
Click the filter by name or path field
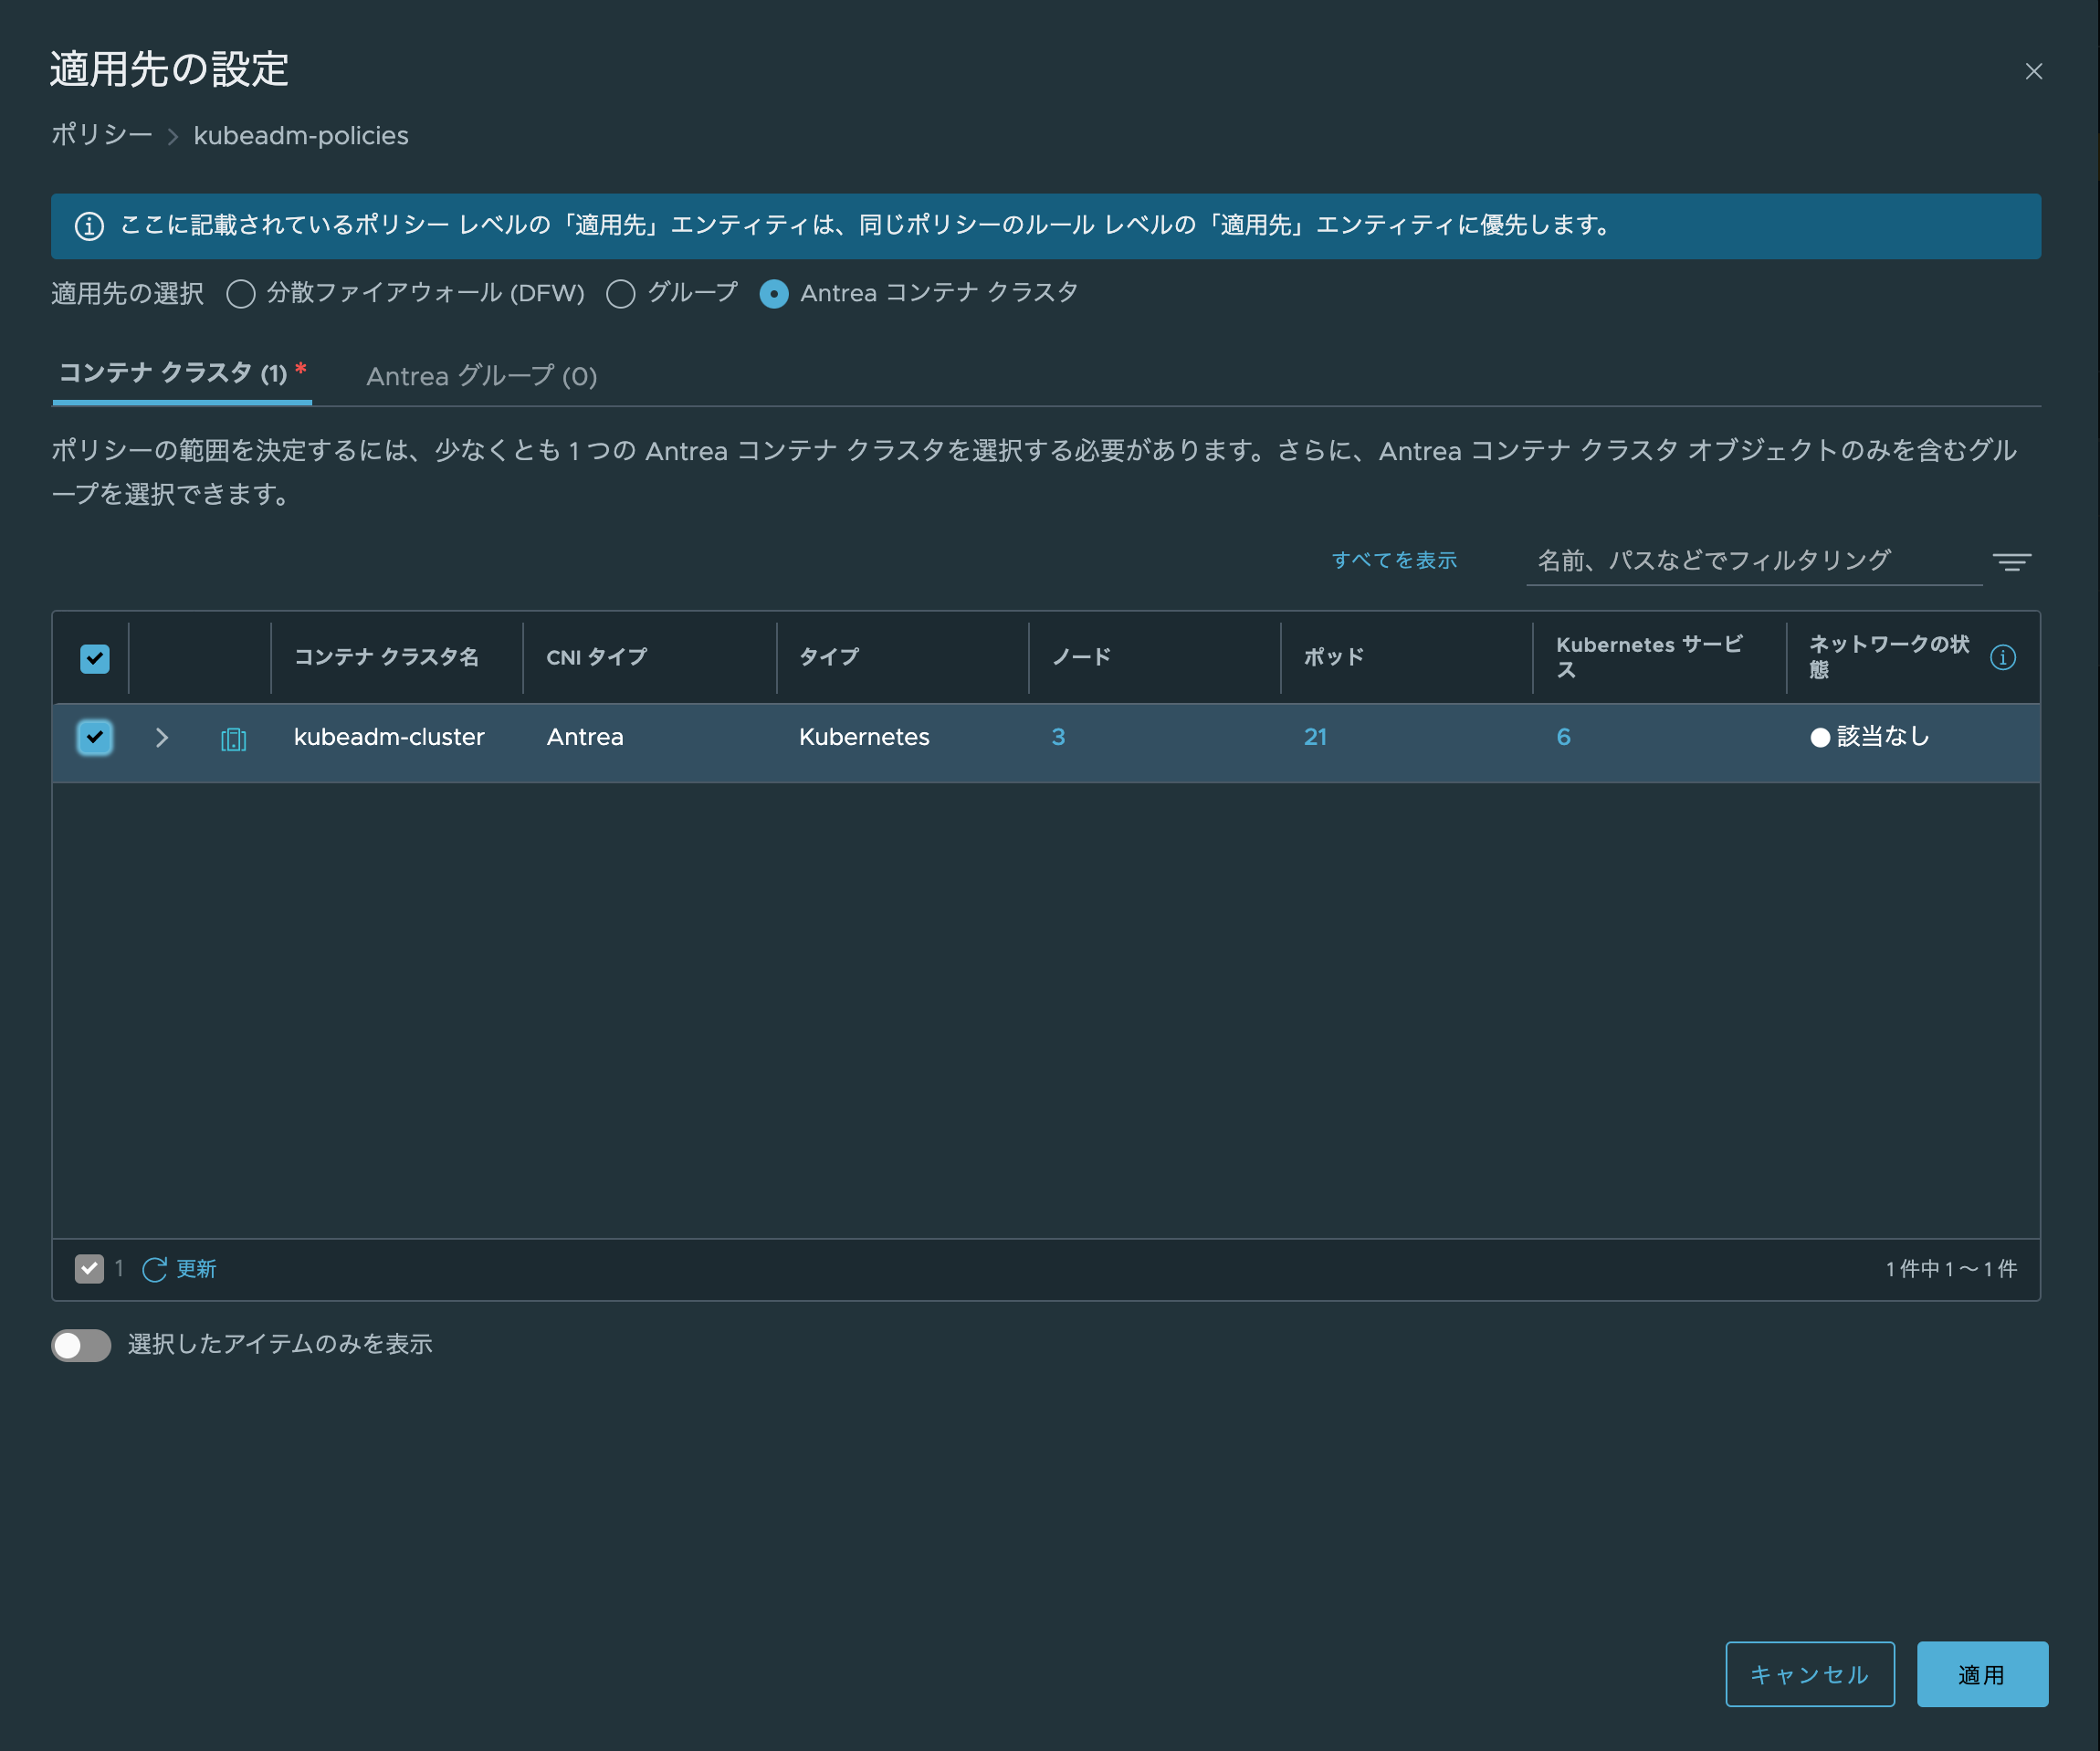tap(1752, 560)
